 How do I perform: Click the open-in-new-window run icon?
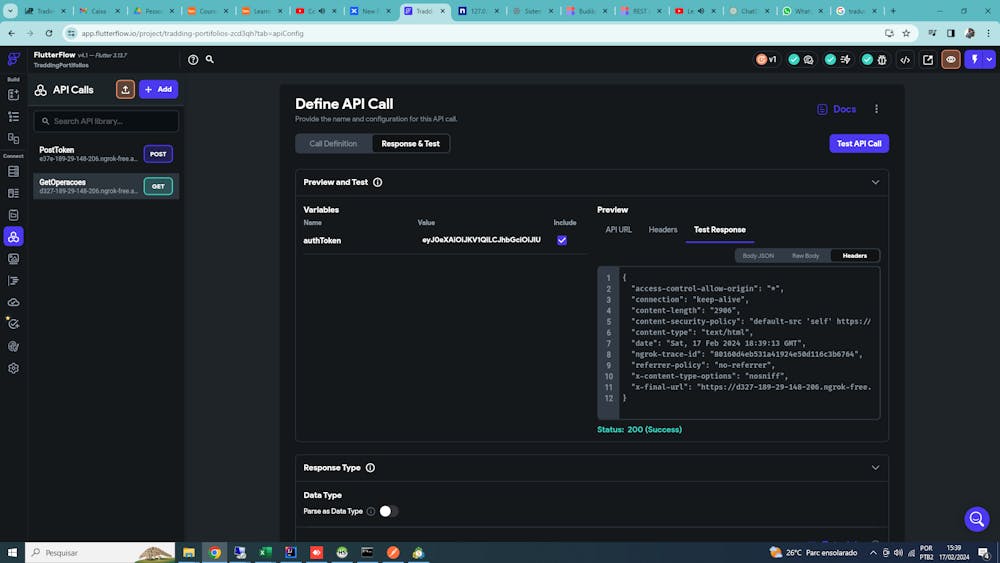click(928, 60)
